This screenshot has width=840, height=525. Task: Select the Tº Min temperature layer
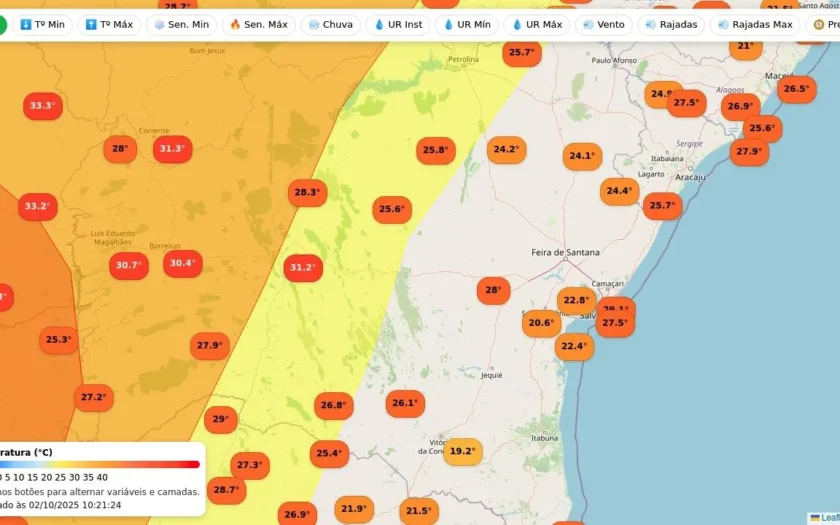point(42,25)
